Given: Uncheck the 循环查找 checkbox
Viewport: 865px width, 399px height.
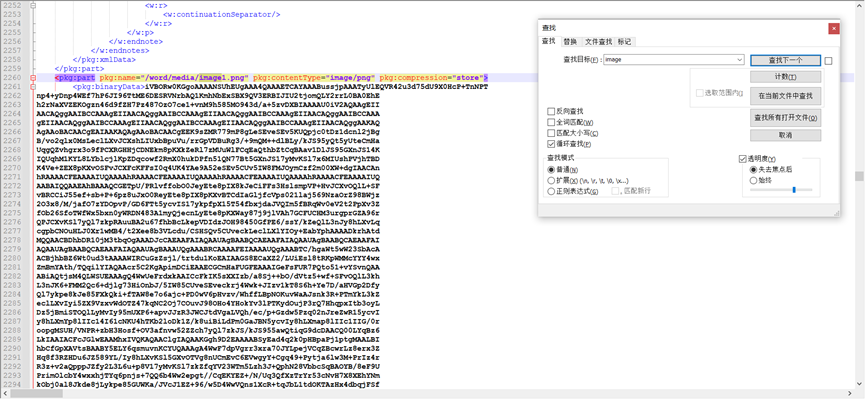Looking at the screenshot, I should point(551,144).
